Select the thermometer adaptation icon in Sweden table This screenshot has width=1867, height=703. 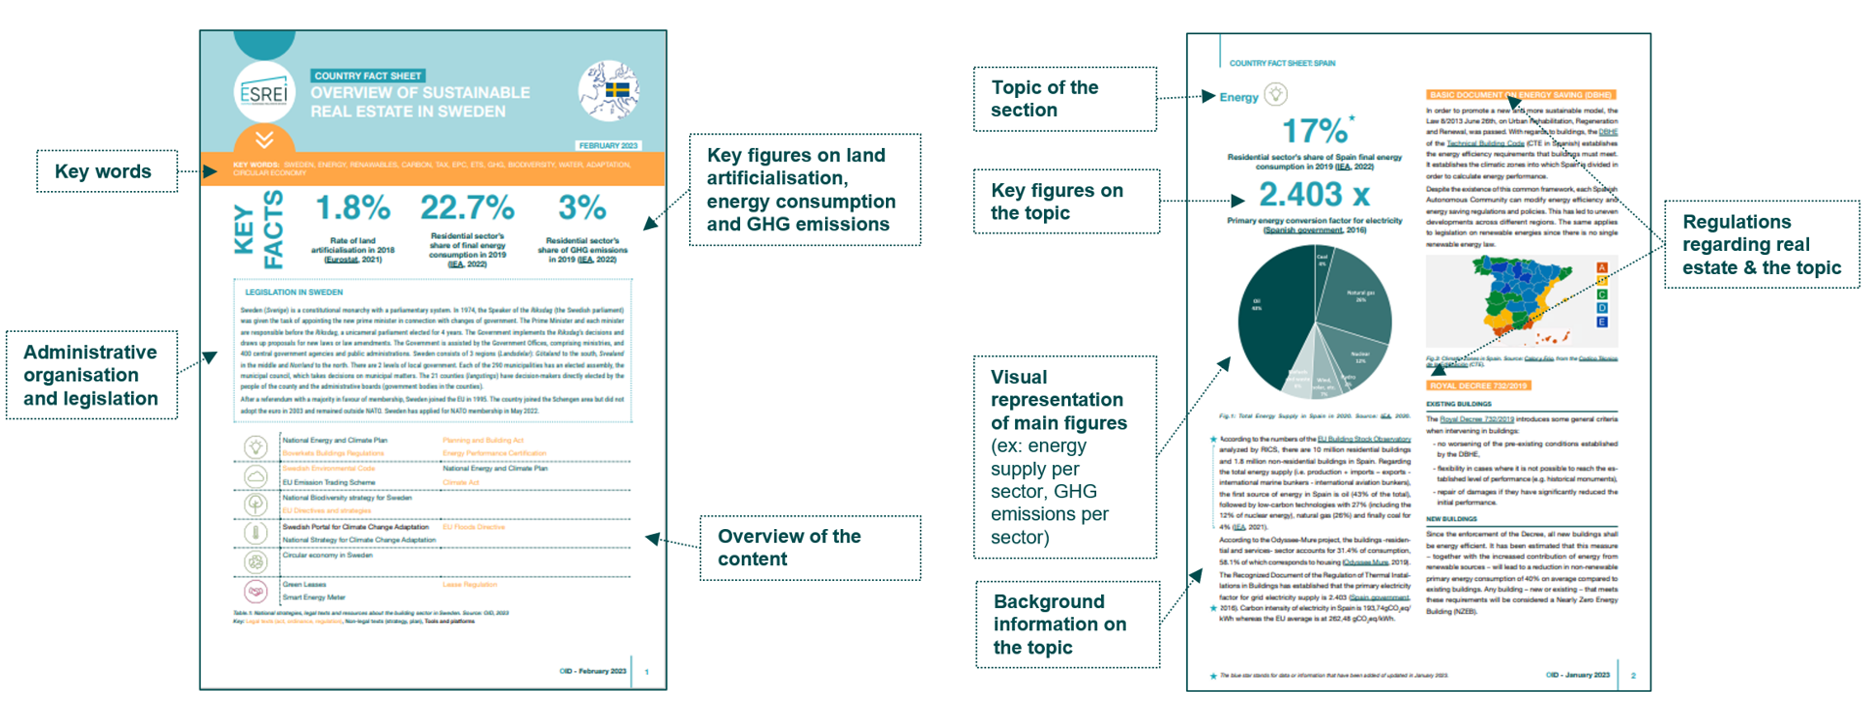coord(256,533)
